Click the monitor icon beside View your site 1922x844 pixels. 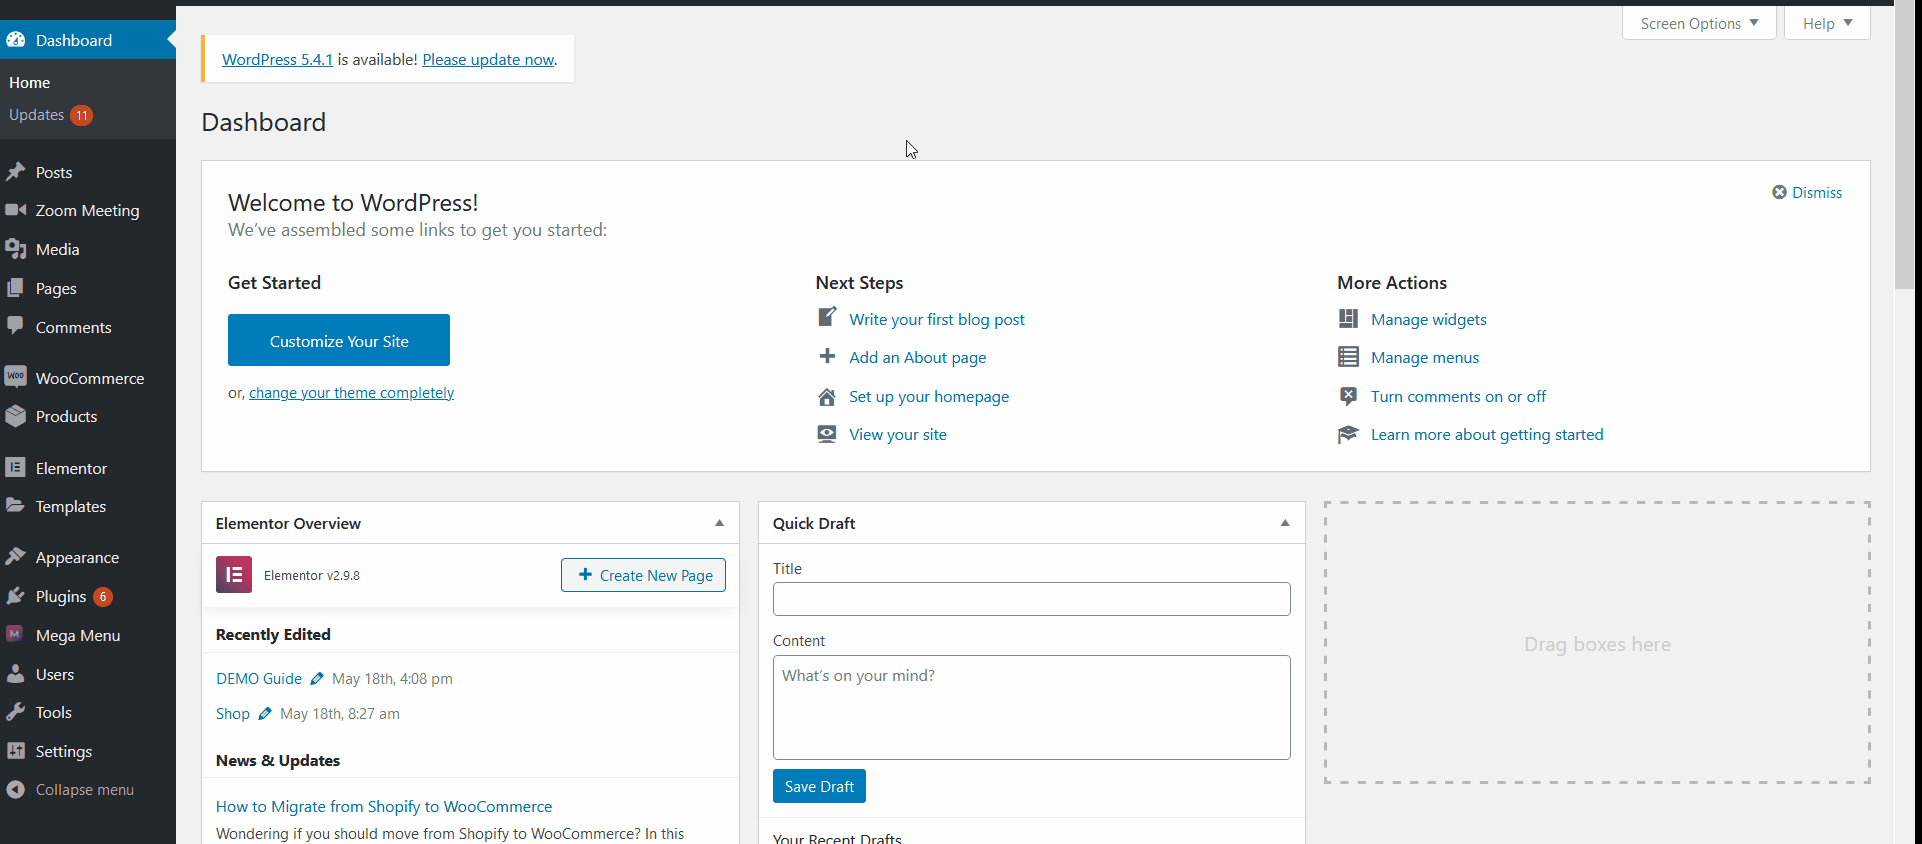click(x=827, y=434)
